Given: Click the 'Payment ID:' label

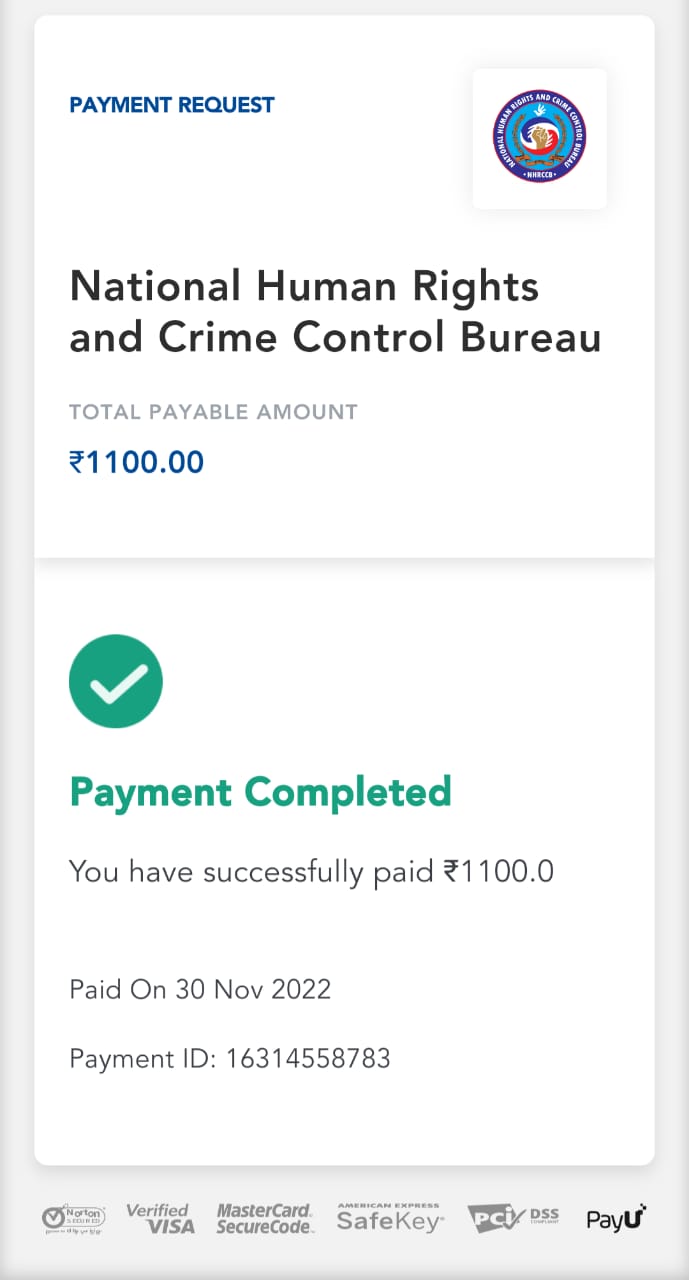Looking at the screenshot, I should pyautogui.click(x=142, y=1058).
